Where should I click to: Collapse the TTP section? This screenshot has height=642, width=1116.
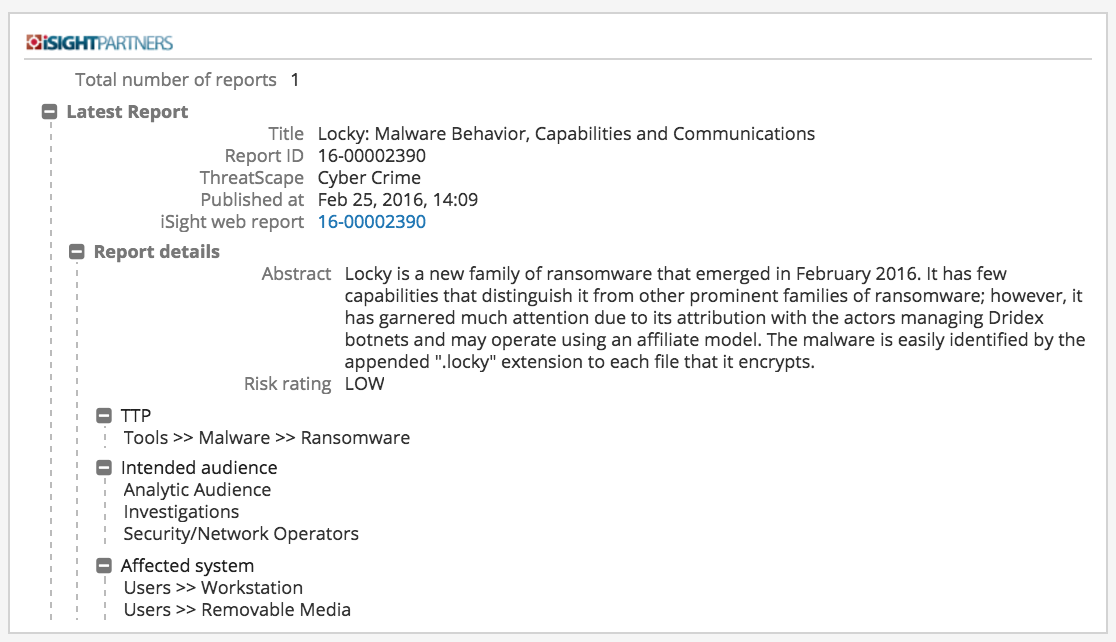(x=104, y=416)
